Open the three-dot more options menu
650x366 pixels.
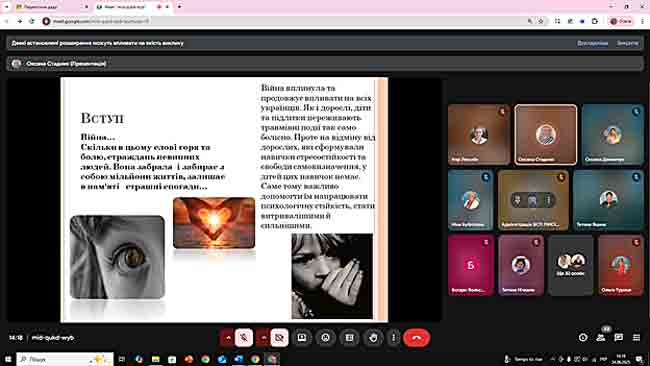click(x=393, y=338)
